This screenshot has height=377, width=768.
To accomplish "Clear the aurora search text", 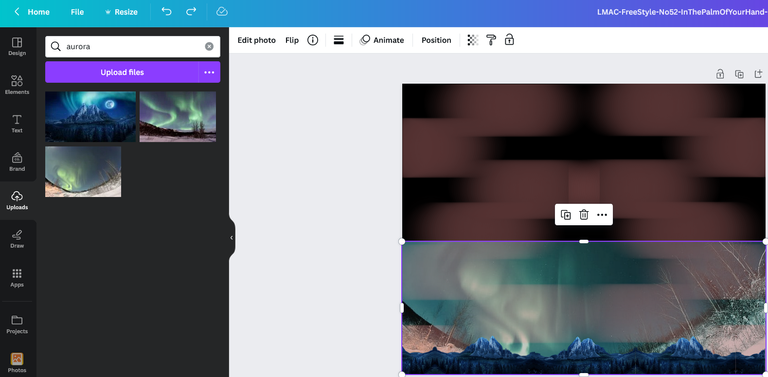I will coord(209,47).
